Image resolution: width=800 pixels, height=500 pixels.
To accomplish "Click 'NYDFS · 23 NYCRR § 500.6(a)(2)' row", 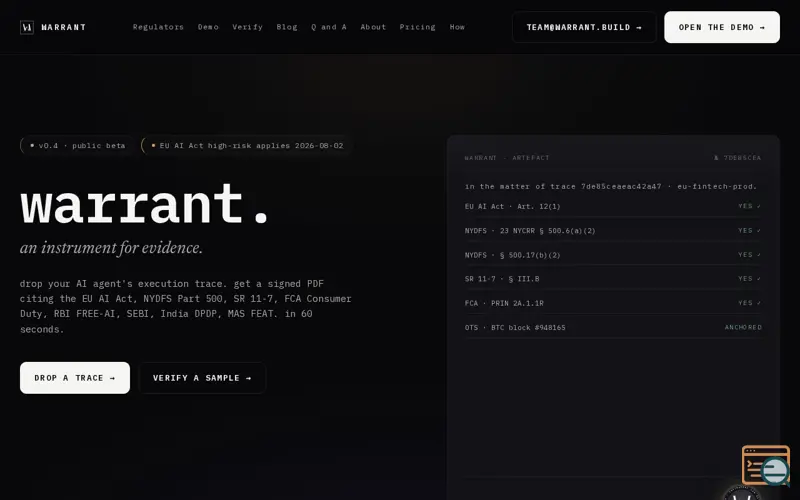I will pos(613,231).
